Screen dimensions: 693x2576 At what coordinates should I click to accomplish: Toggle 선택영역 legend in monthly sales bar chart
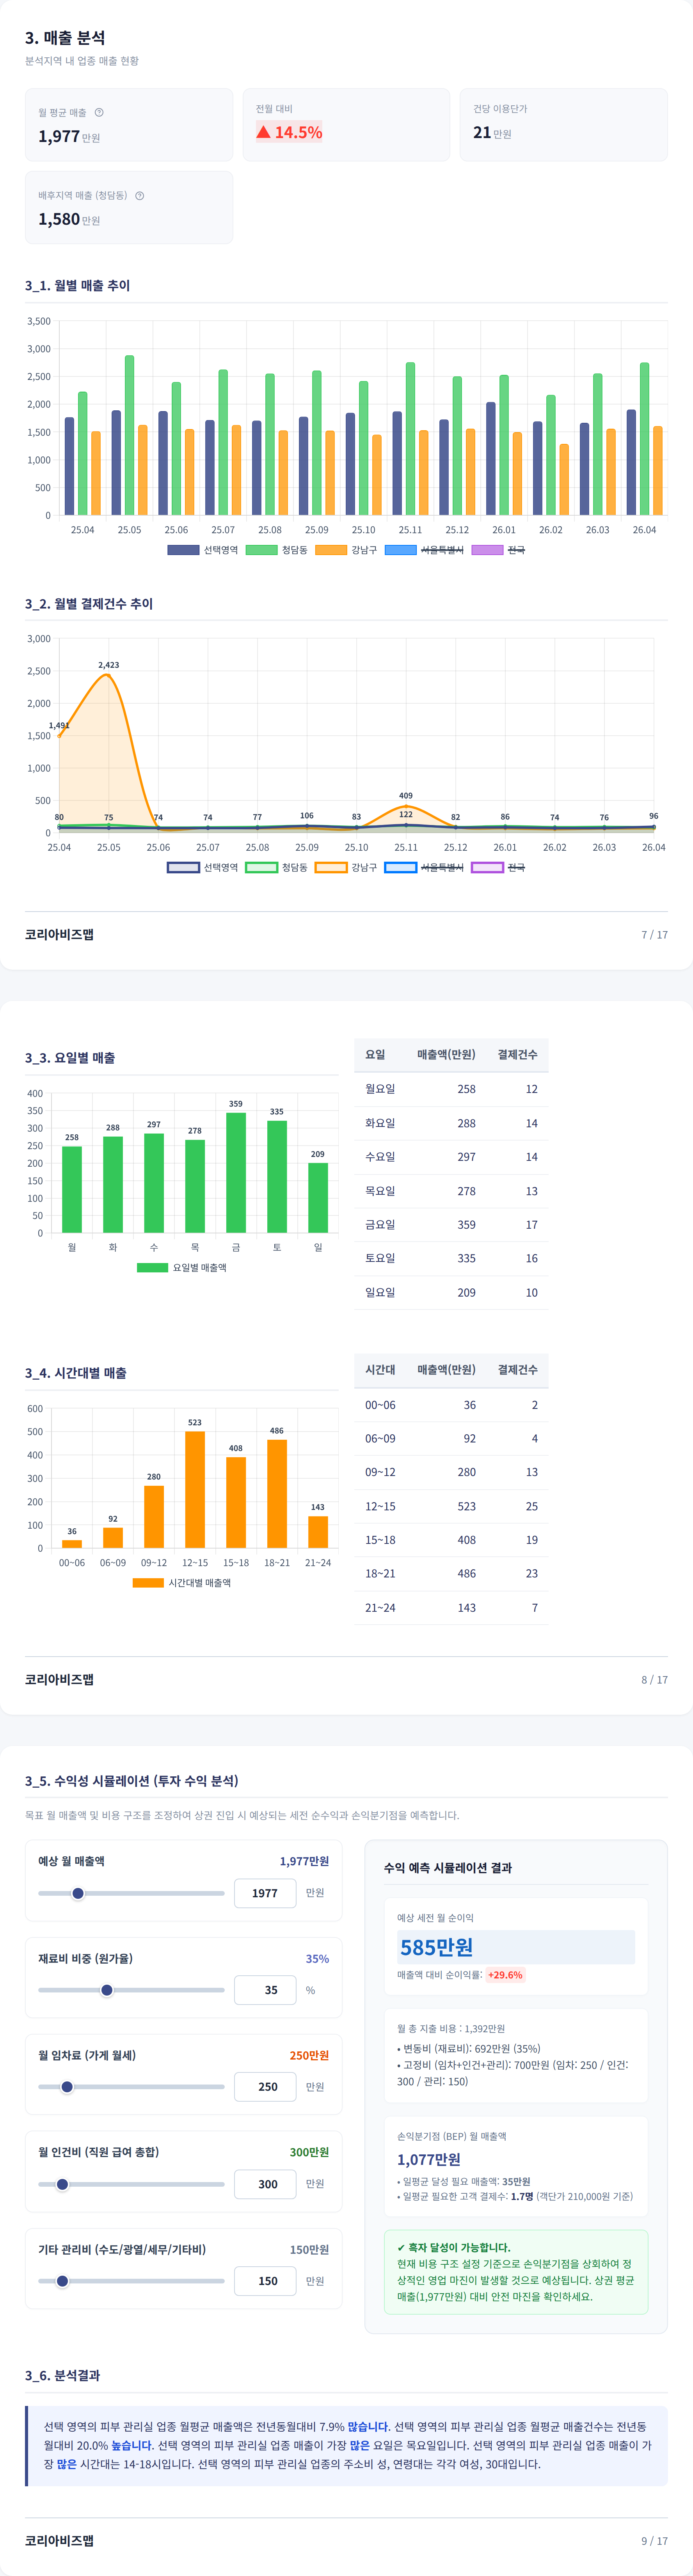point(203,550)
